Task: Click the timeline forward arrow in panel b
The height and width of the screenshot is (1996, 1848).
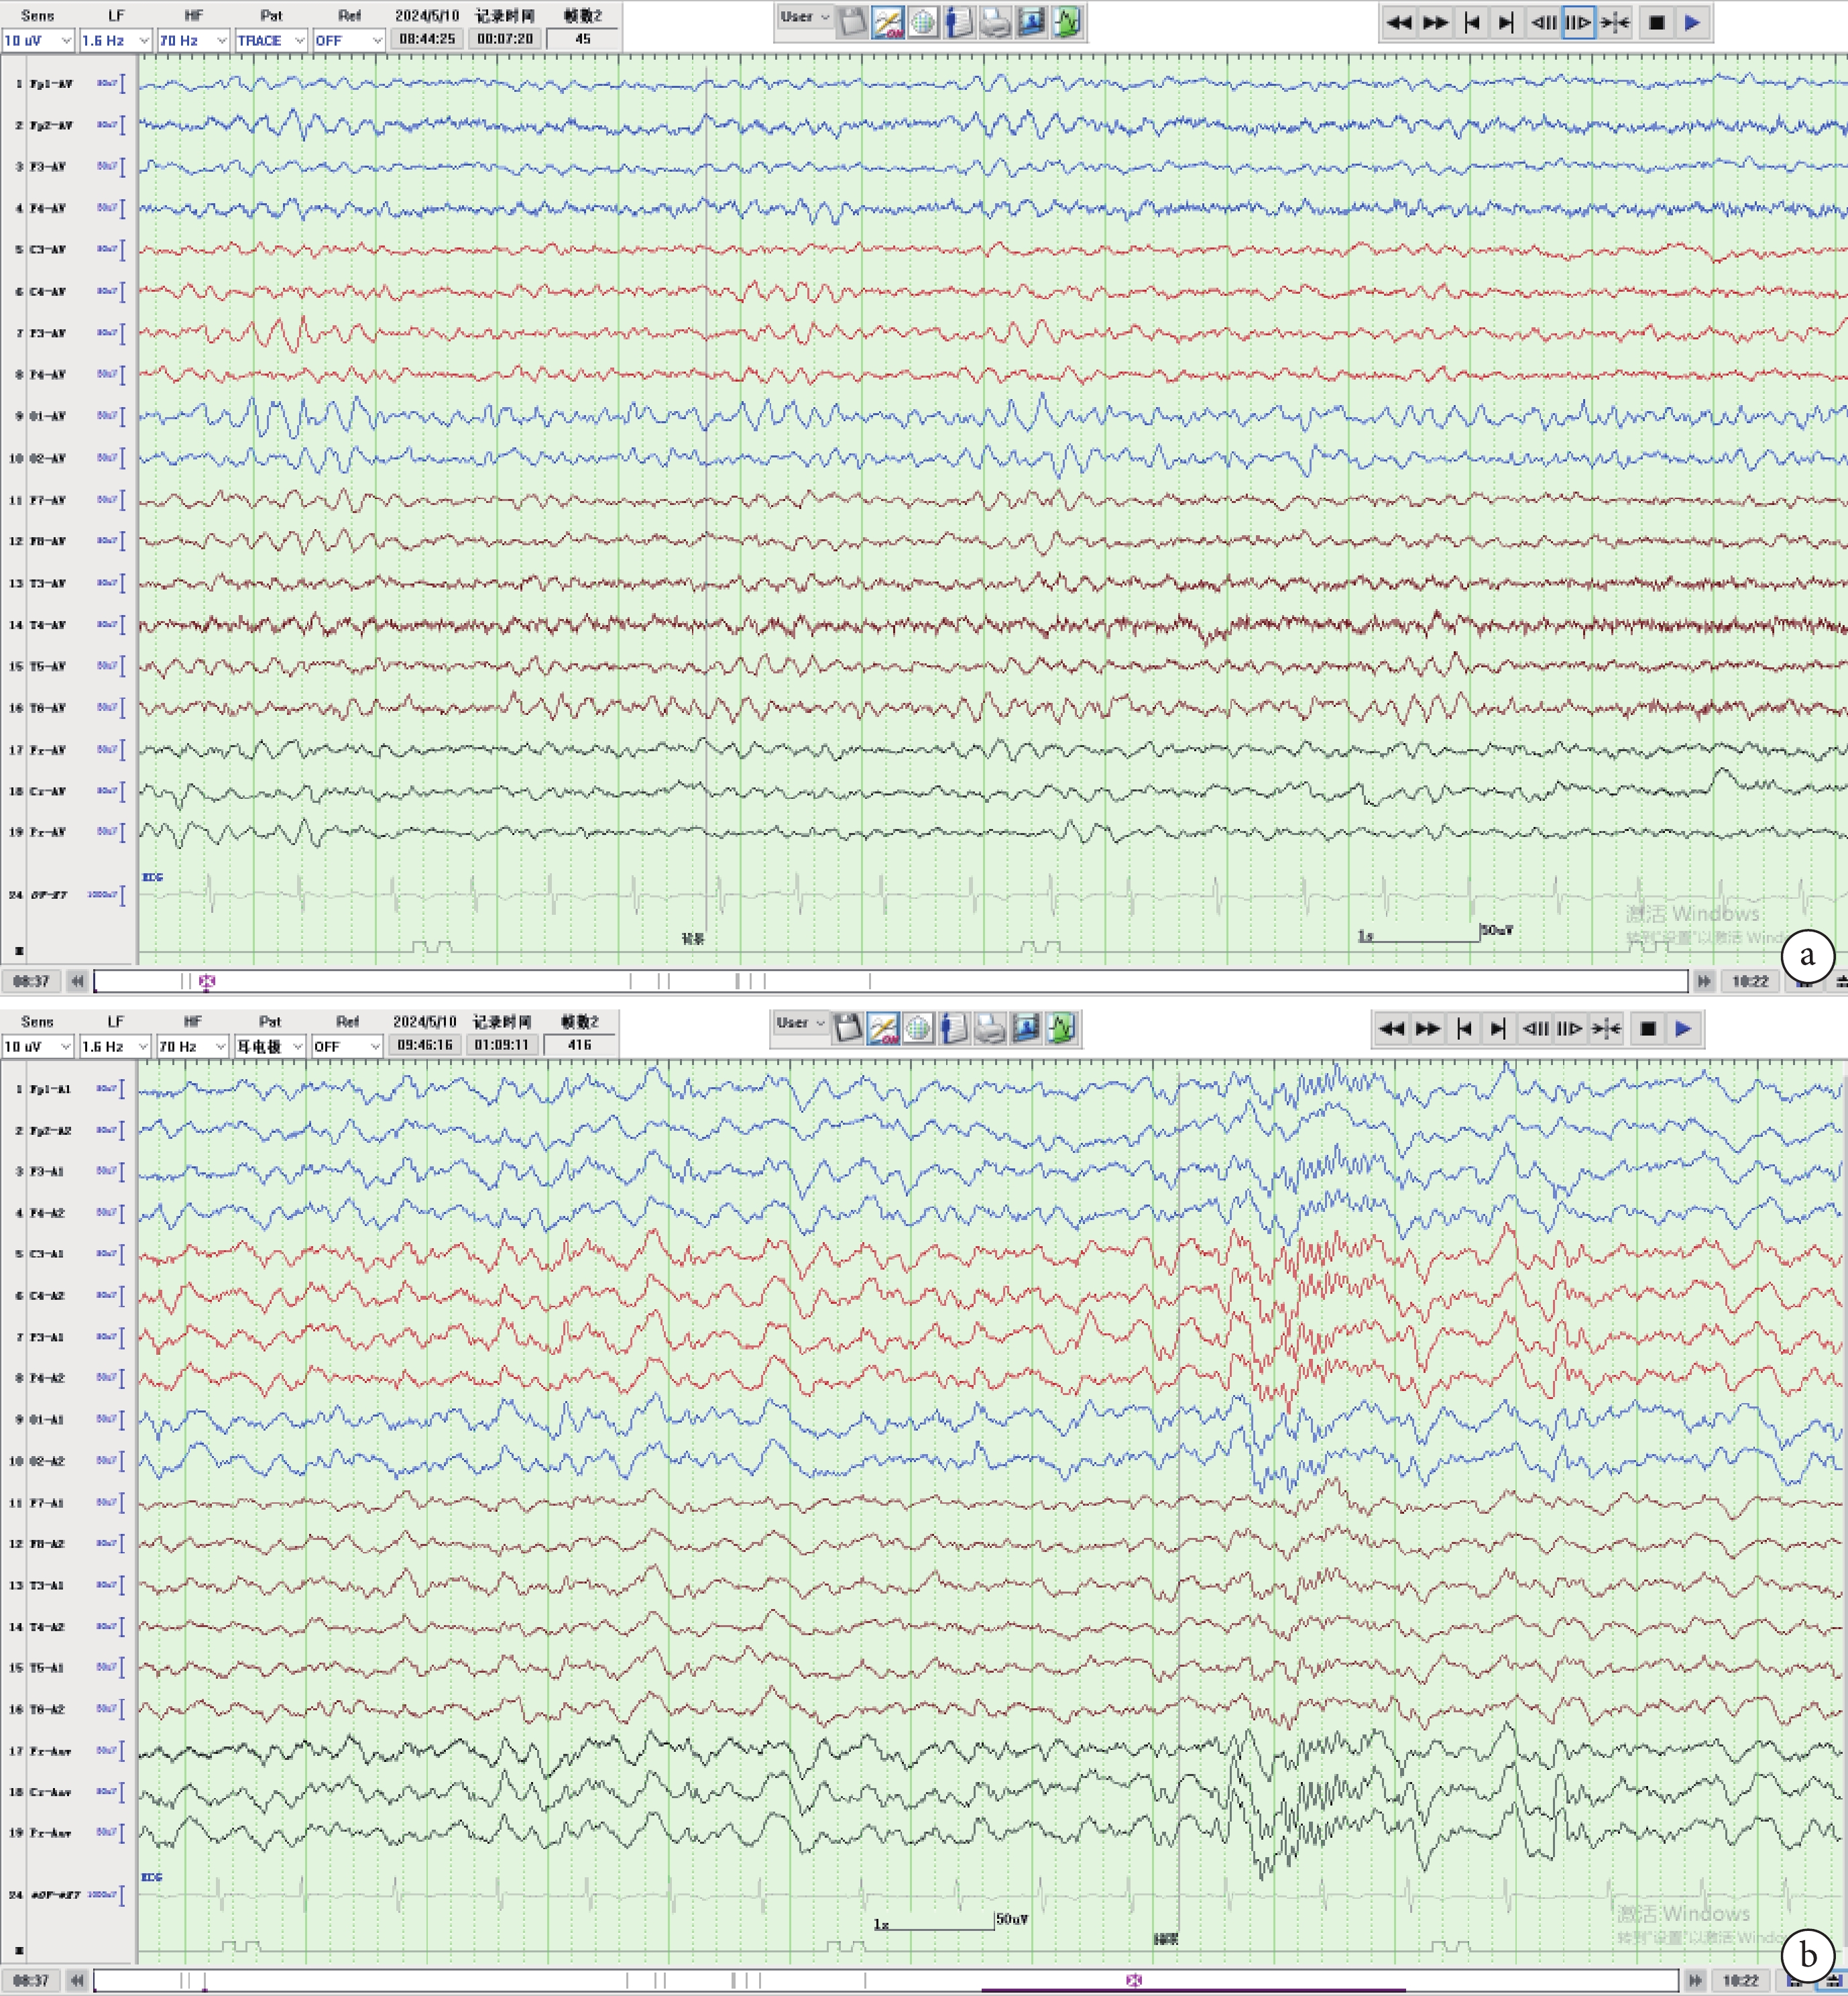Action: point(1695,1980)
